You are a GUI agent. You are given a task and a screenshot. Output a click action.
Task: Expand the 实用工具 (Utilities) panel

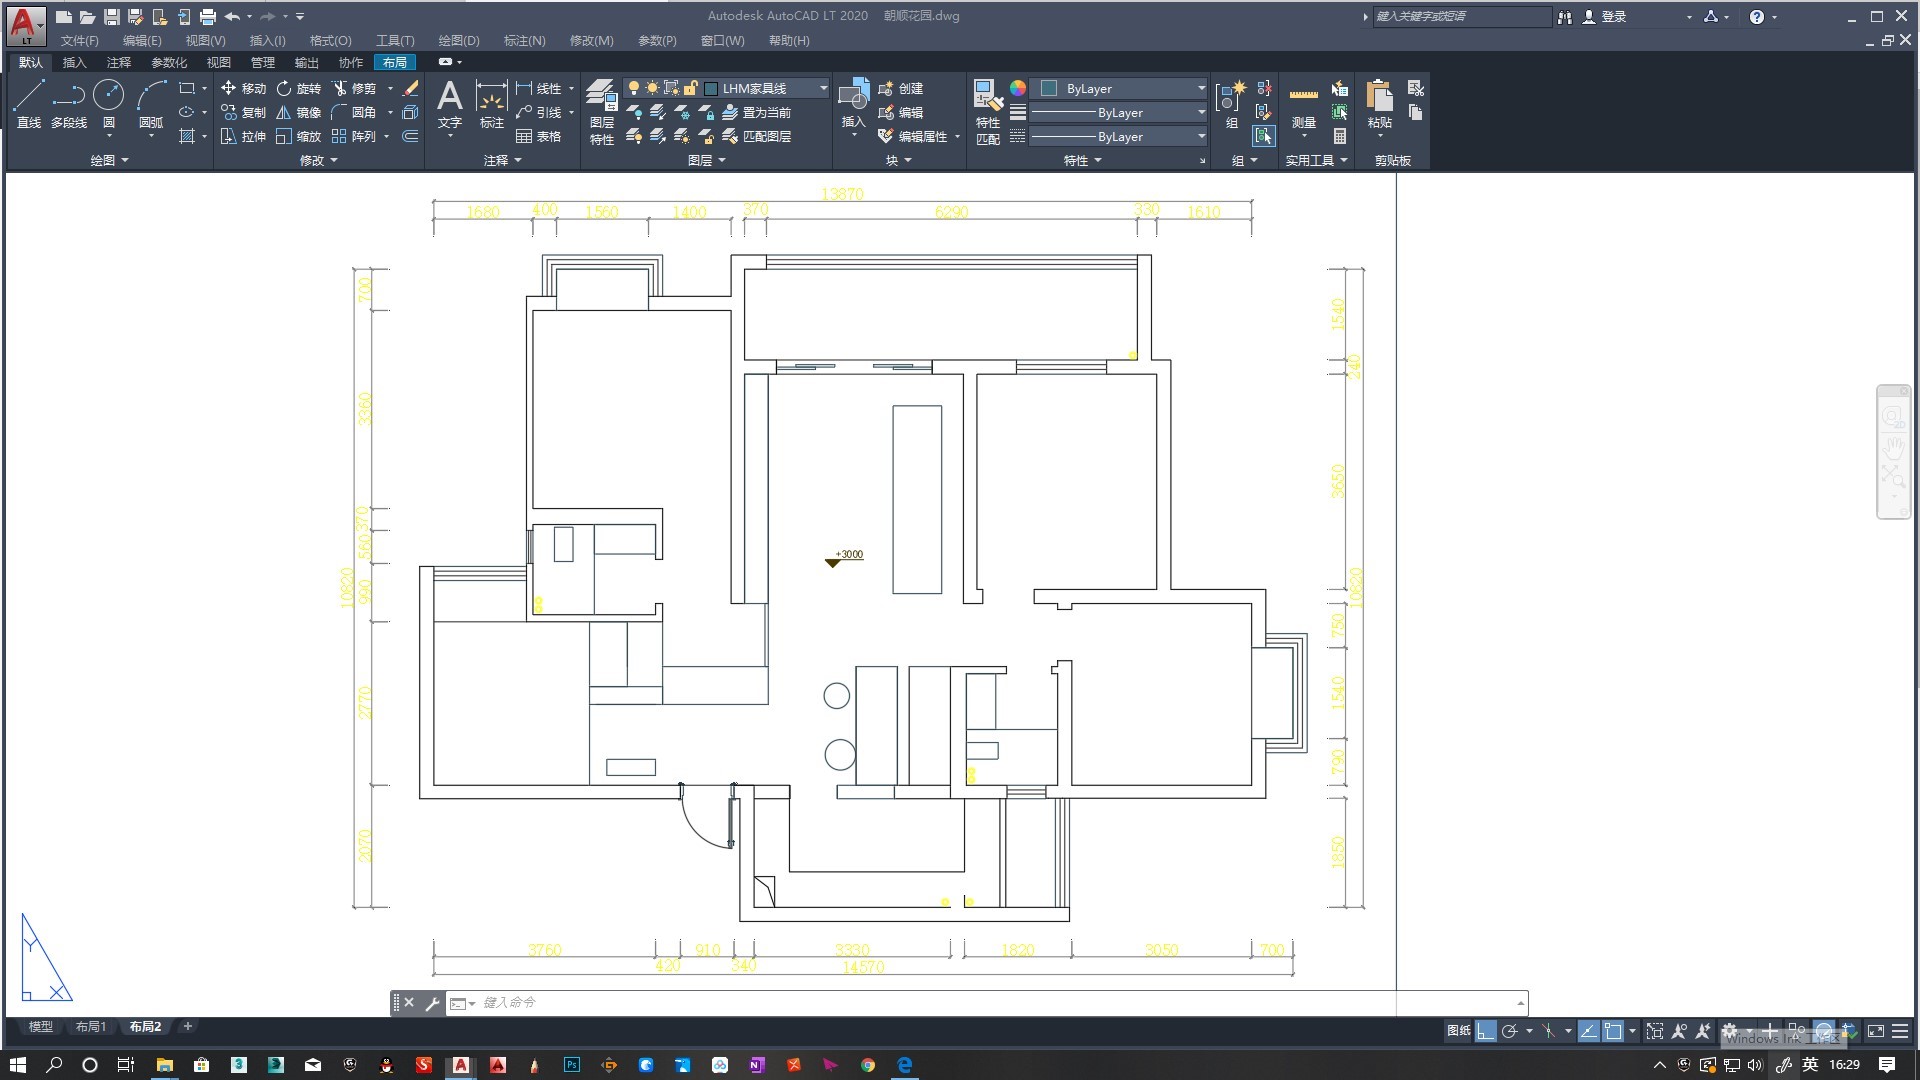(1316, 160)
